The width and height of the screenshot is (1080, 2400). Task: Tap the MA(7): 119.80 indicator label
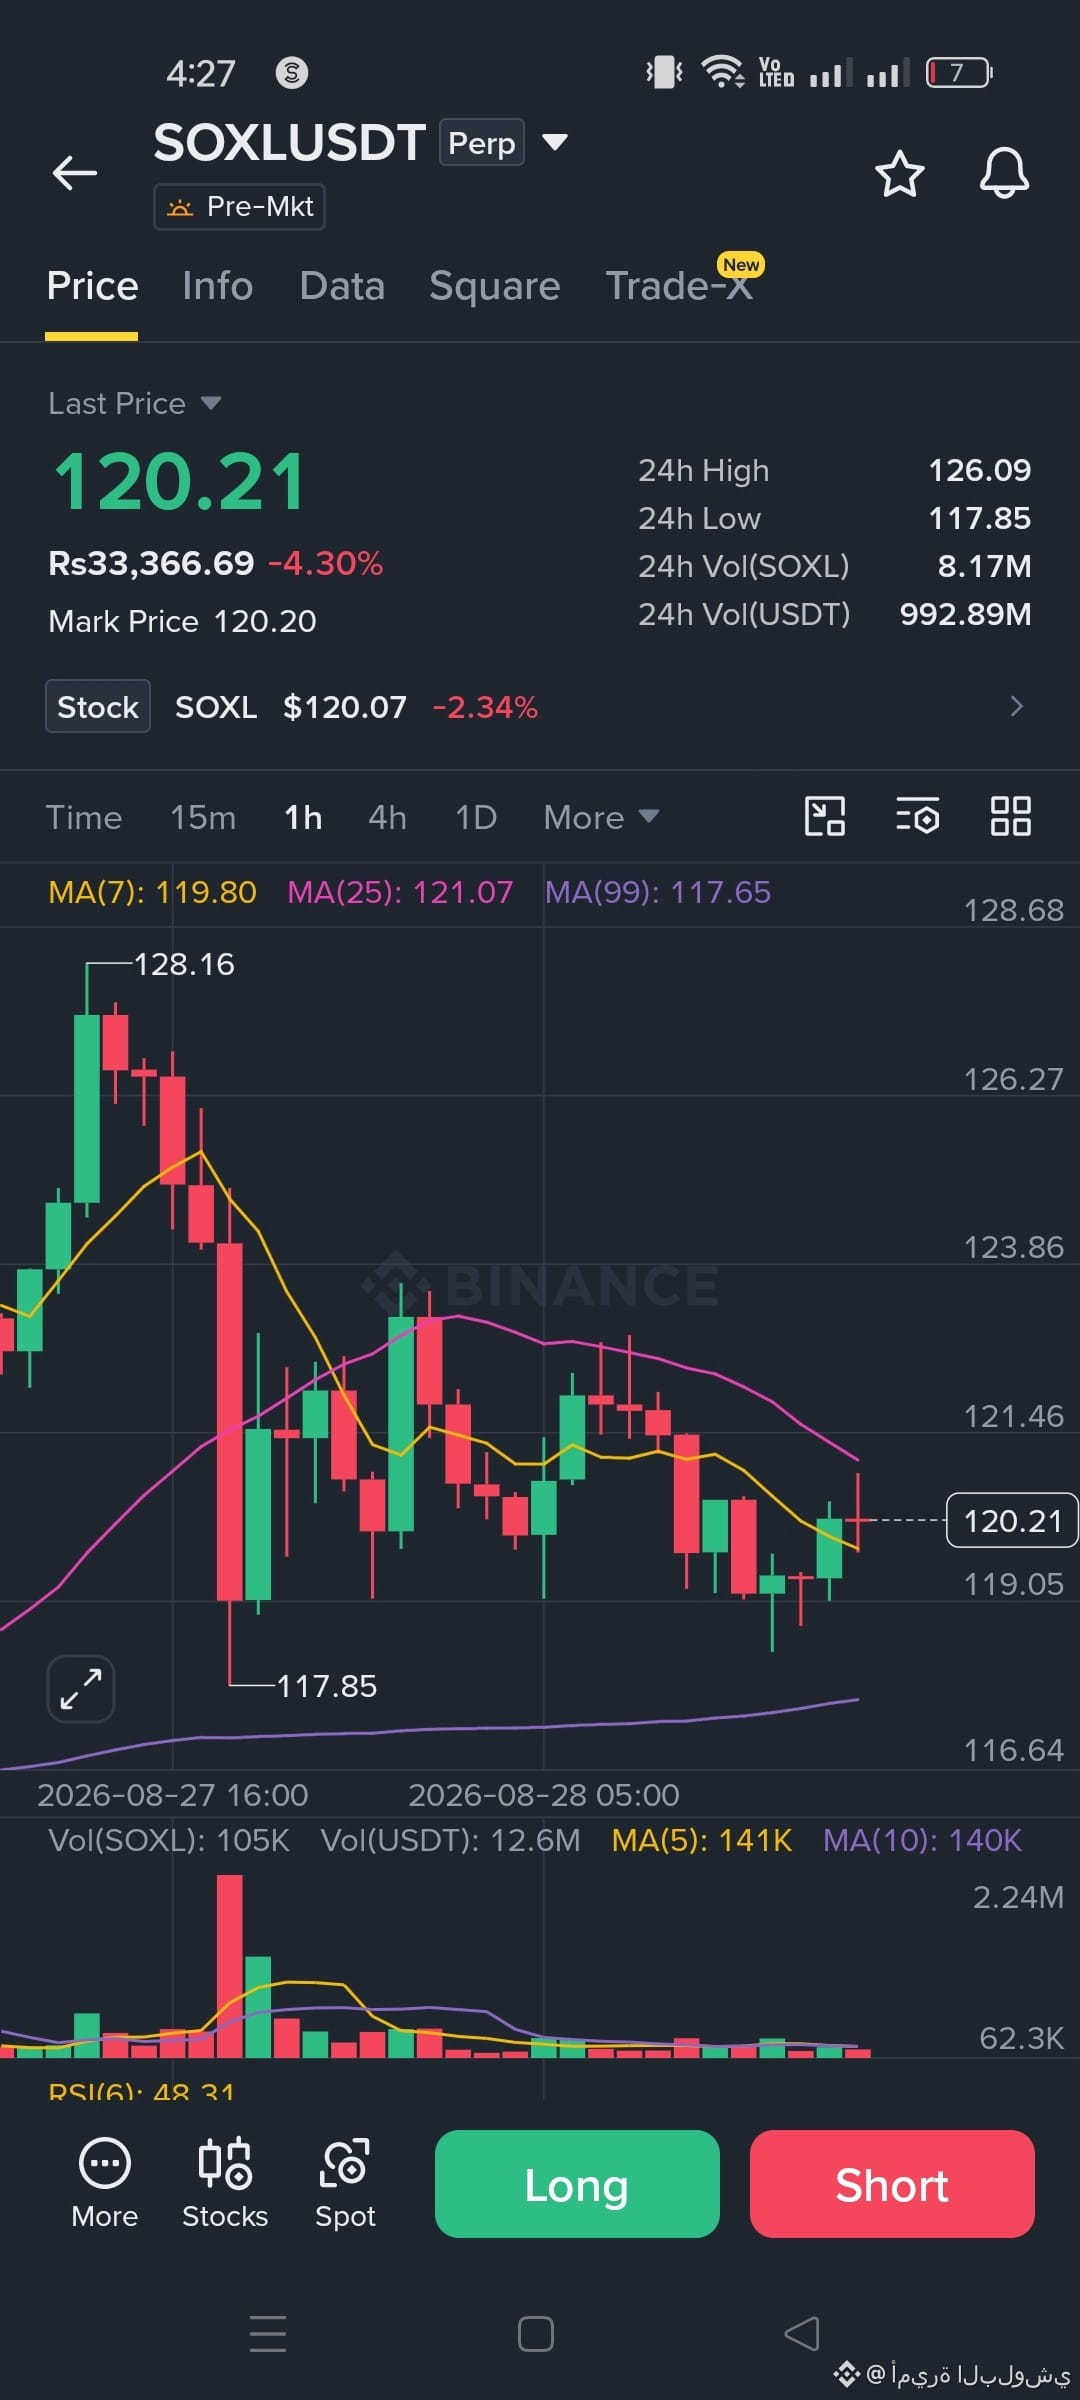point(152,892)
